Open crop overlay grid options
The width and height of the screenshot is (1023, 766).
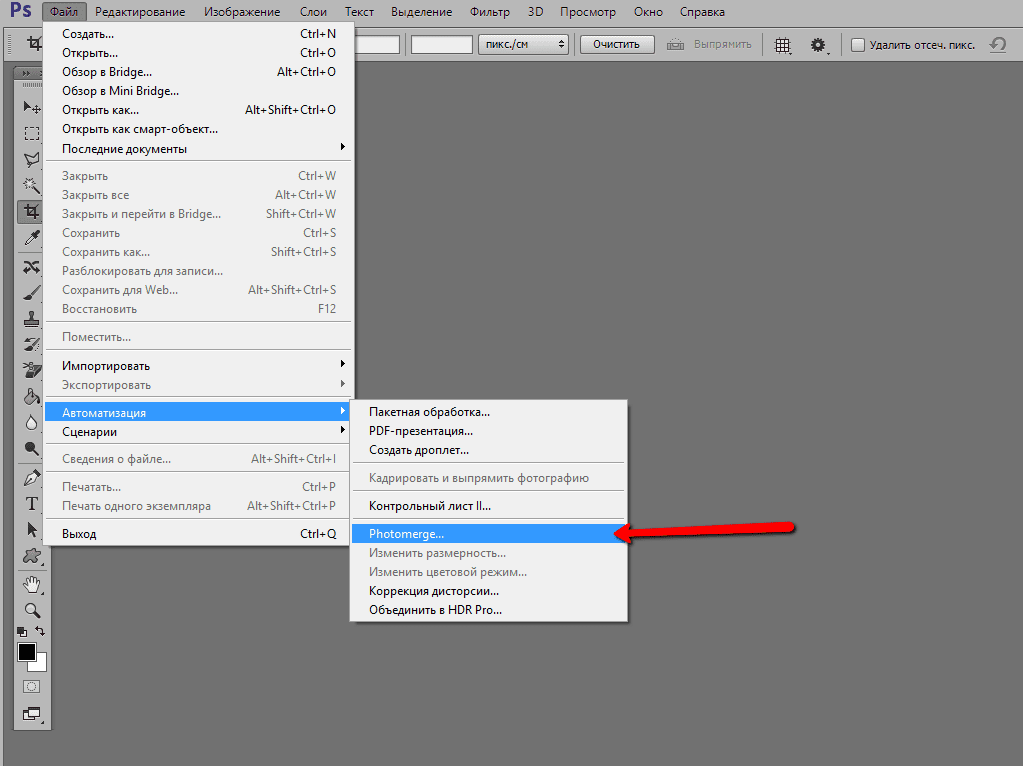782,45
